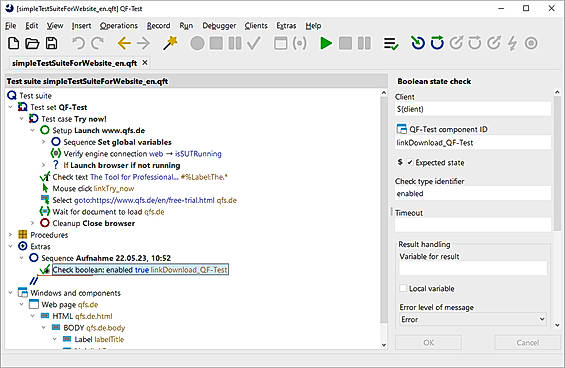This screenshot has width=565, height=368.
Task: Stop the test run next to play
Action: coord(345,43)
